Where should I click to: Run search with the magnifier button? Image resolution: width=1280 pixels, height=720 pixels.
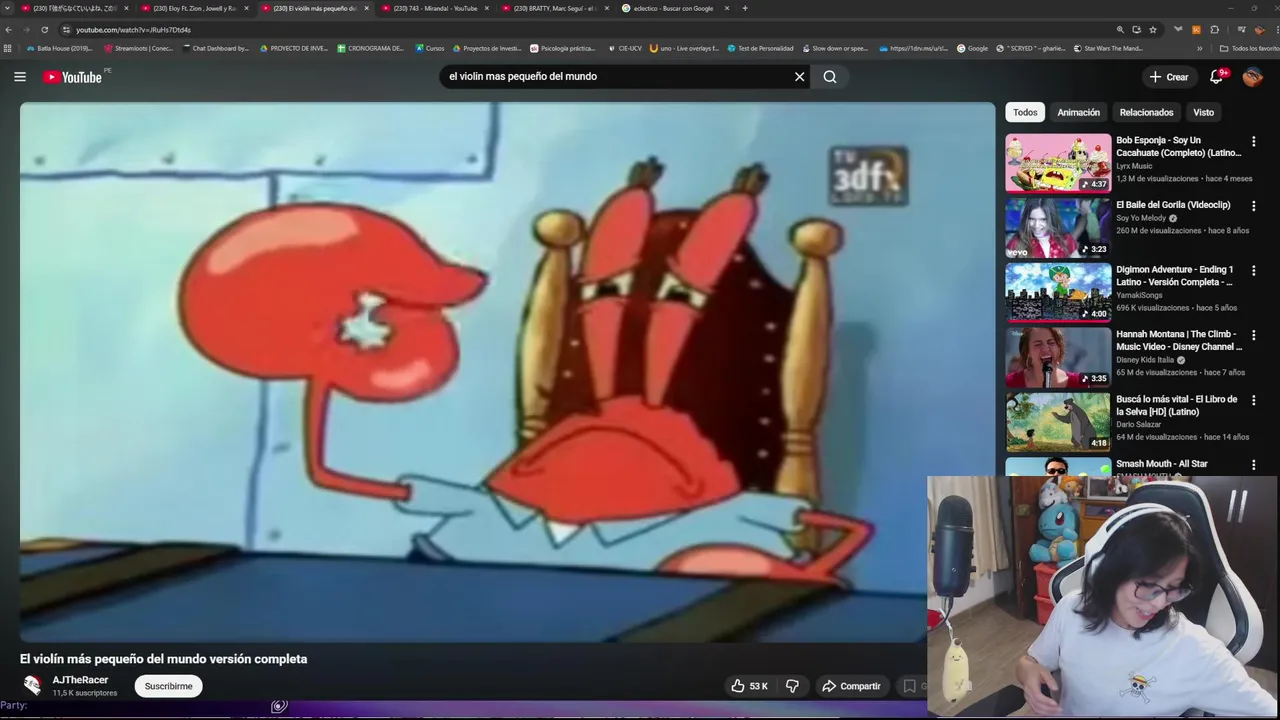(830, 77)
